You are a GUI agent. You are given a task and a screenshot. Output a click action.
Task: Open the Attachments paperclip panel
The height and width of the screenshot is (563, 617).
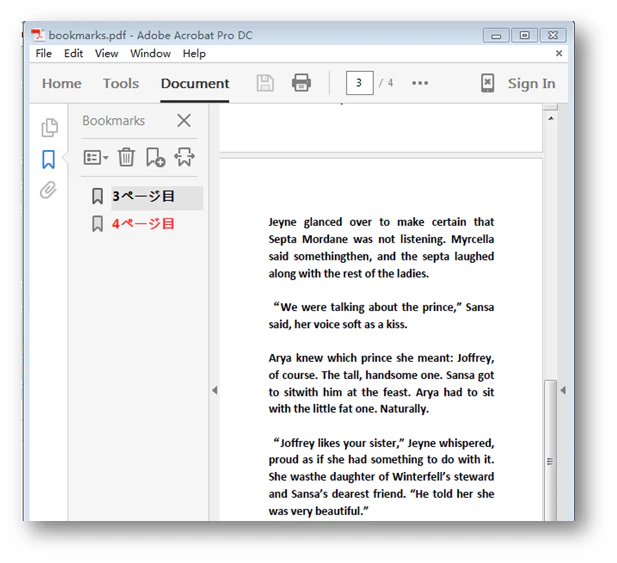coord(48,190)
